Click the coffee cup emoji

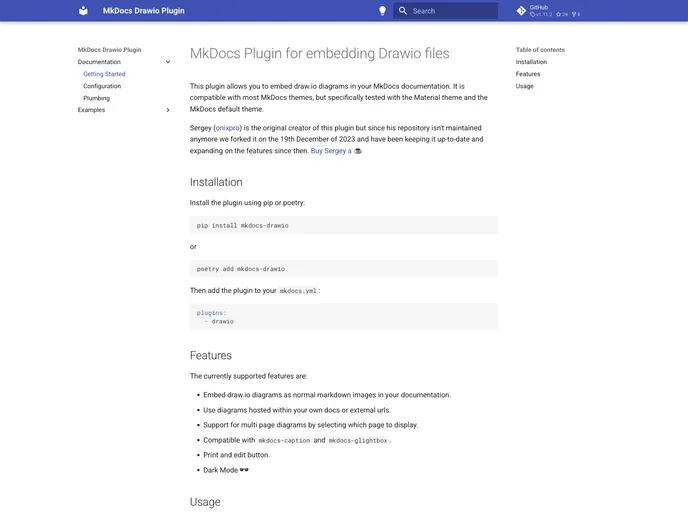point(358,150)
